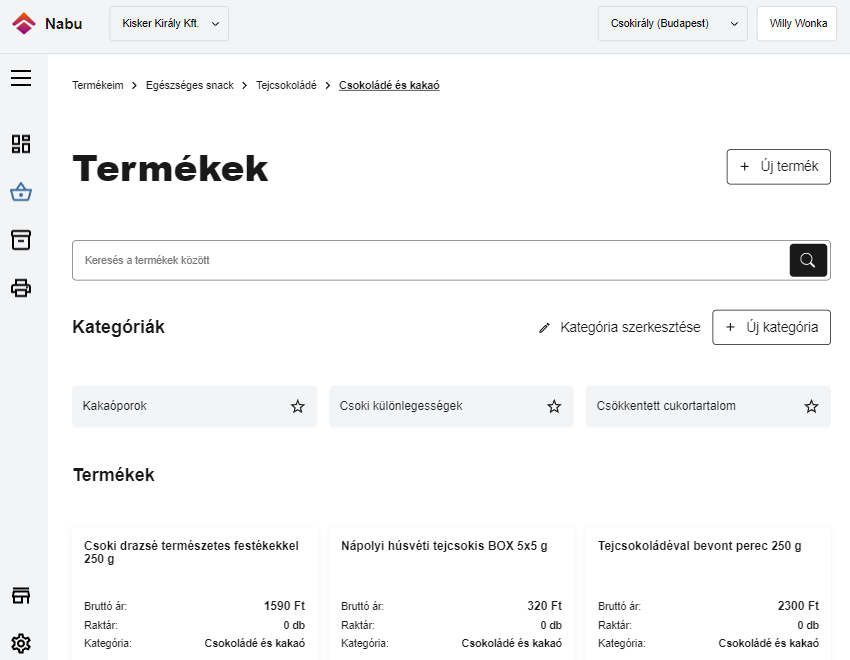The width and height of the screenshot is (850, 660).
Task: Open the printer icon in the sidebar
Action: click(x=20, y=287)
